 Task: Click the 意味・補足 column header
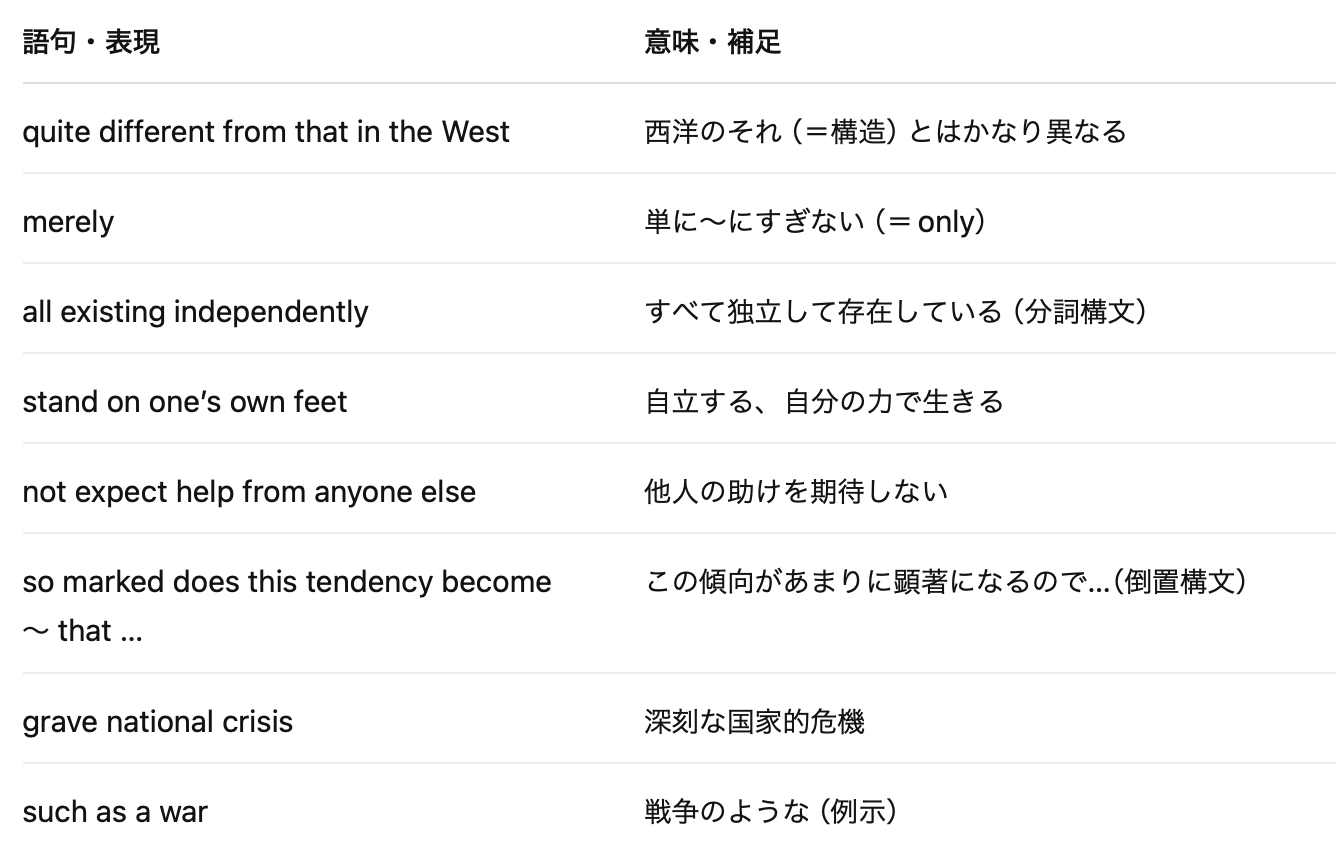tap(713, 42)
